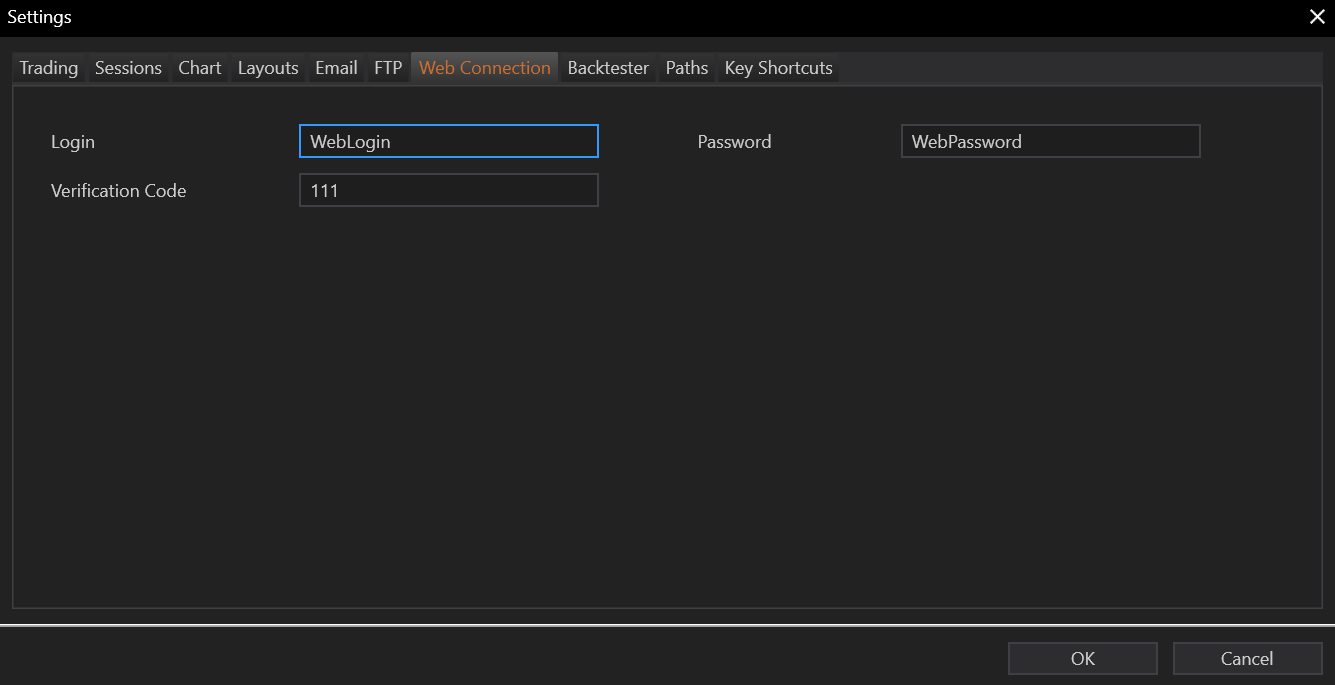Focus the Password field with WebPassword
The height and width of the screenshot is (685, 1335).
[1050, 142]
